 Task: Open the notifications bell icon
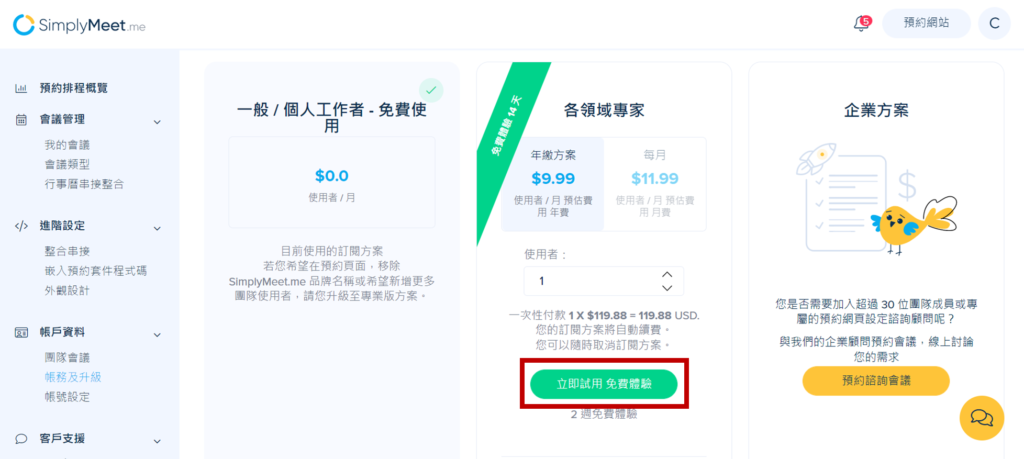[862, 24]
